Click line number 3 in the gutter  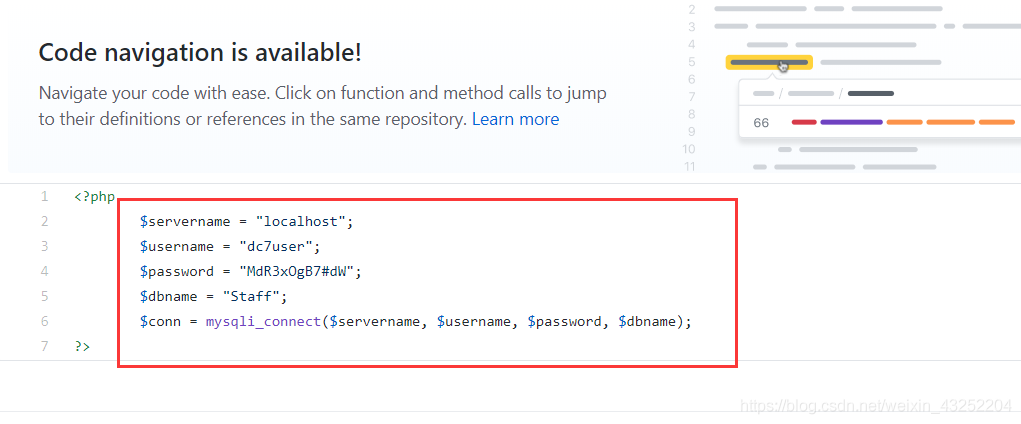[x=44, y=246]
